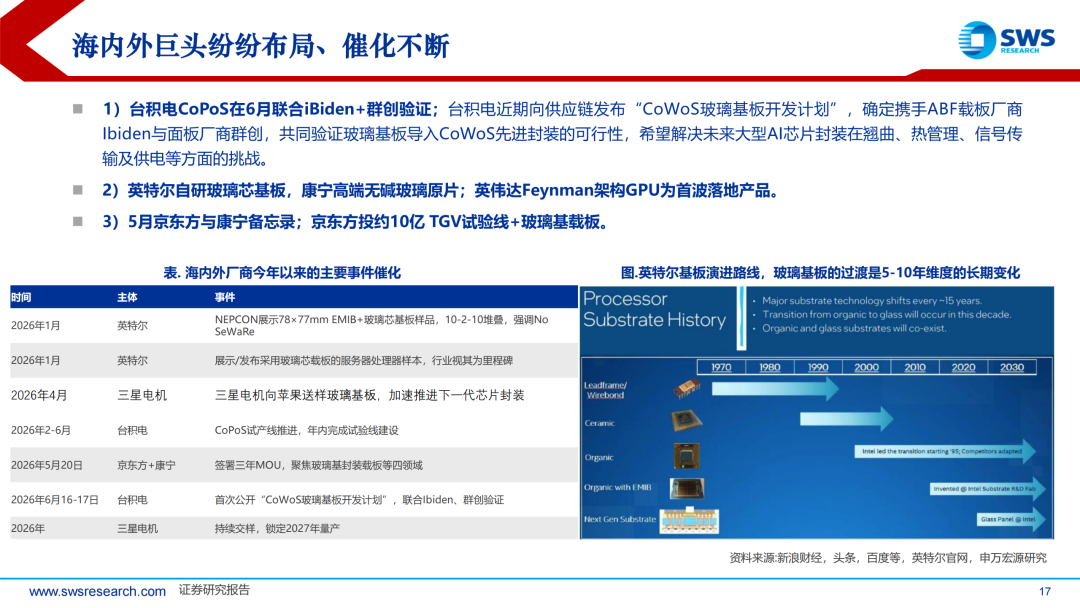
Task: Select the bullet about 5月京东方与康宁备忘录
Action: (x=355, y=222)
